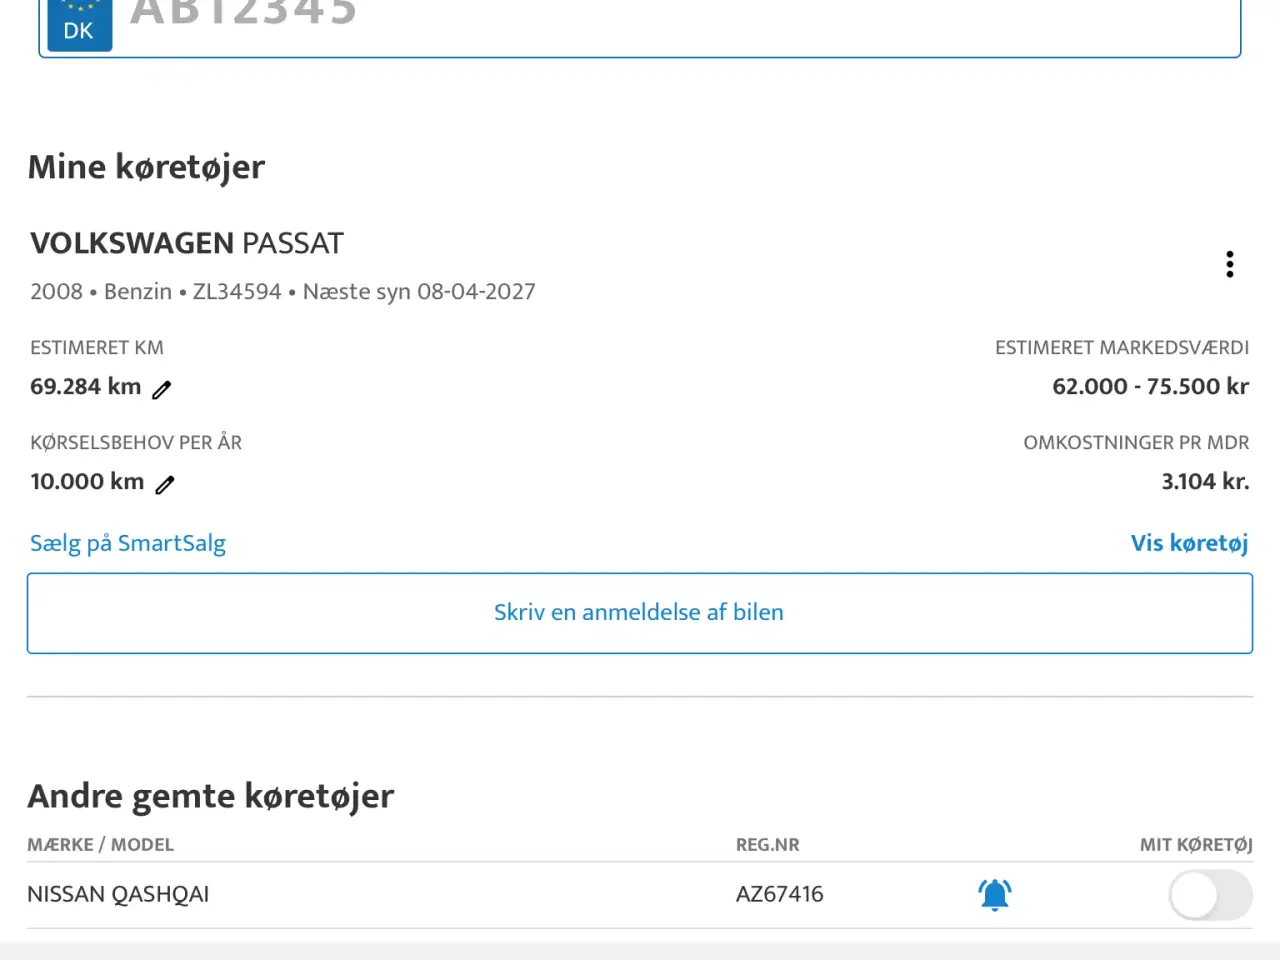Open Vis køretøj for the Passat
The height and width of the screenshot is (960, 1280).
(1189, 543)
